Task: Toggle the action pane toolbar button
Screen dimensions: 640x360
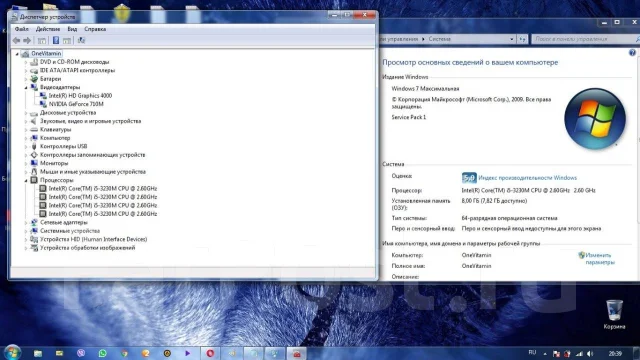Action: [x=67, y=40]
